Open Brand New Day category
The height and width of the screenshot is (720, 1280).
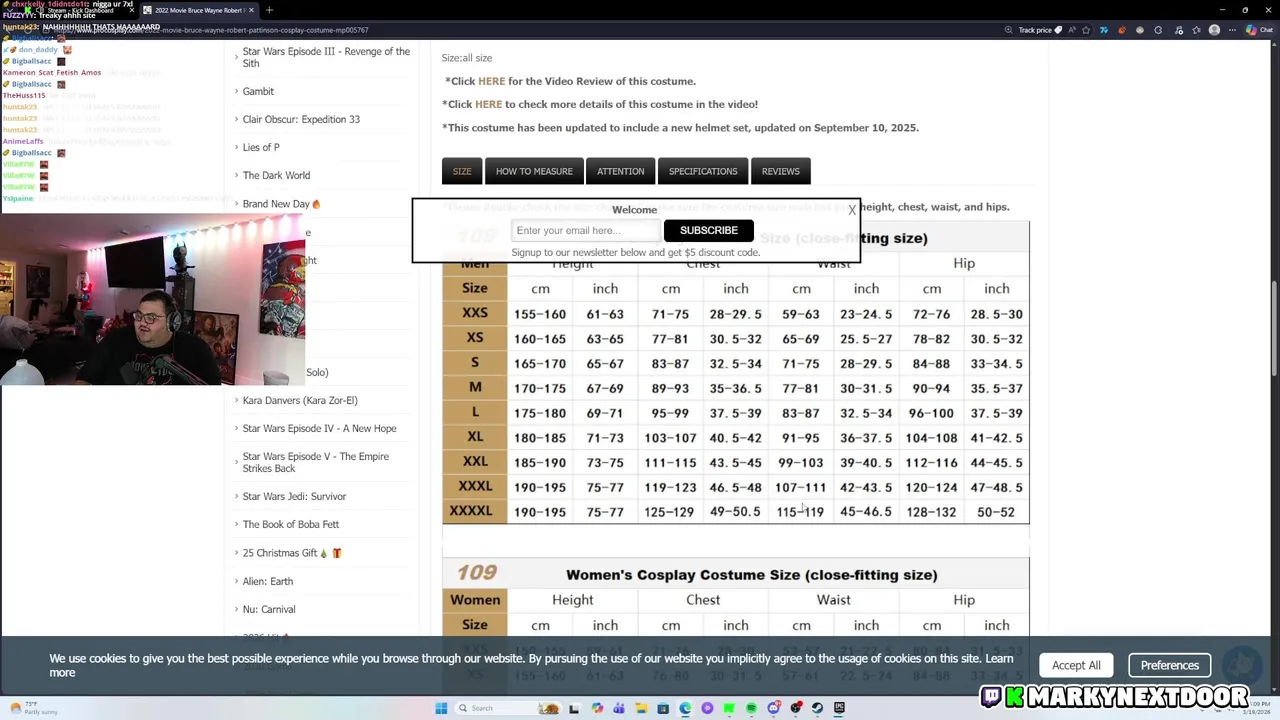pyautogui.click(x=281, y=204)
